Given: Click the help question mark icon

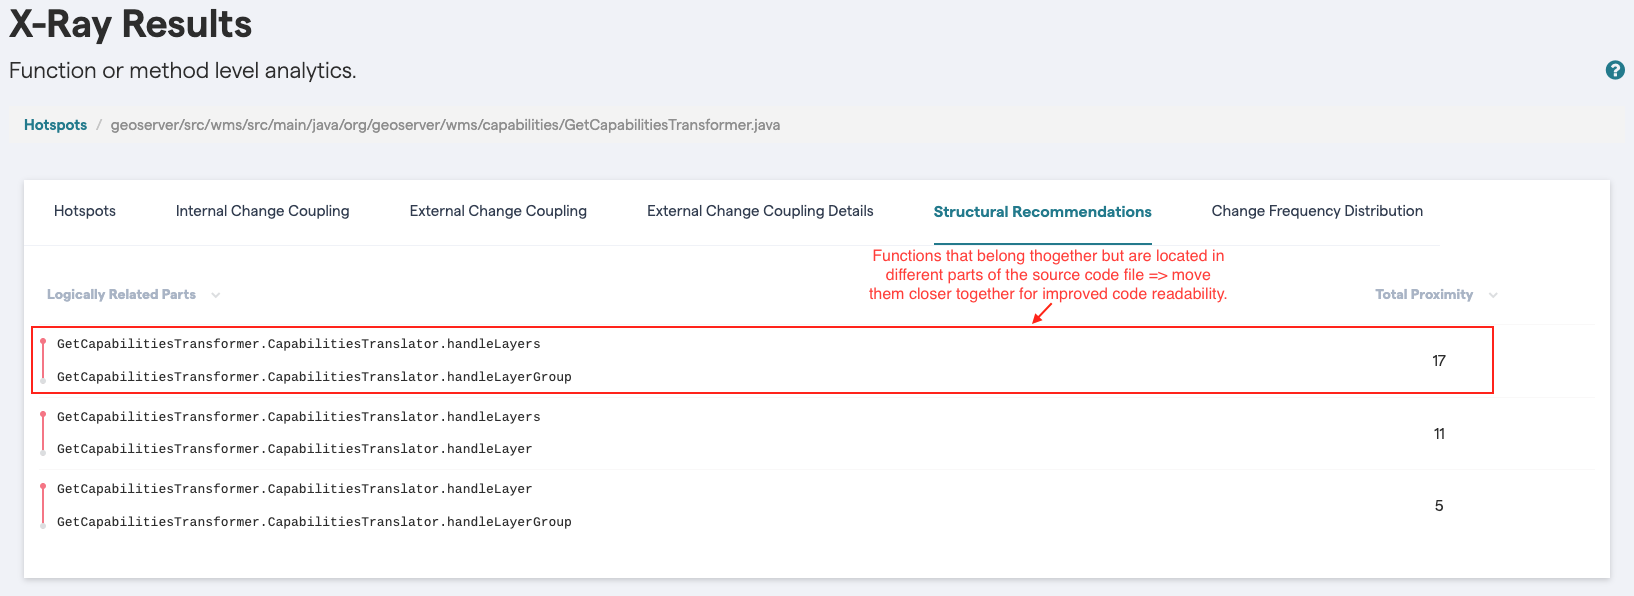Looking at the screenshot, I should point(1614,70).
